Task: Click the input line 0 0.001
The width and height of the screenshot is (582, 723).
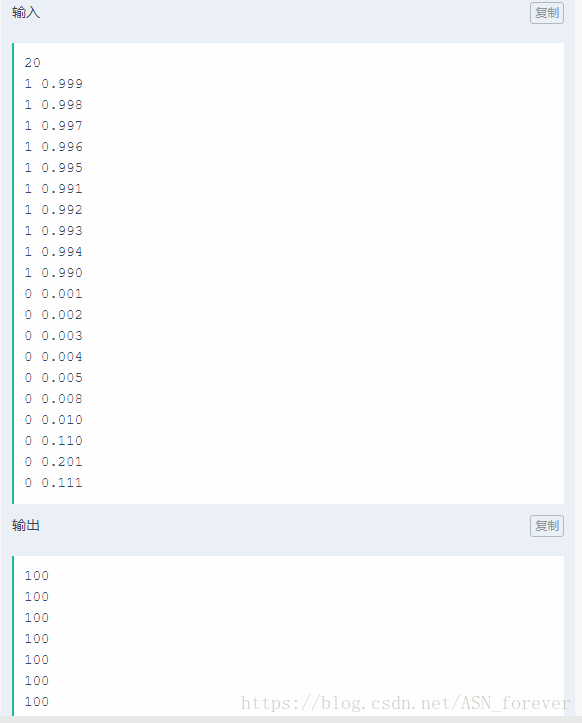Action: pyautogui.click(x=53, y=294)
